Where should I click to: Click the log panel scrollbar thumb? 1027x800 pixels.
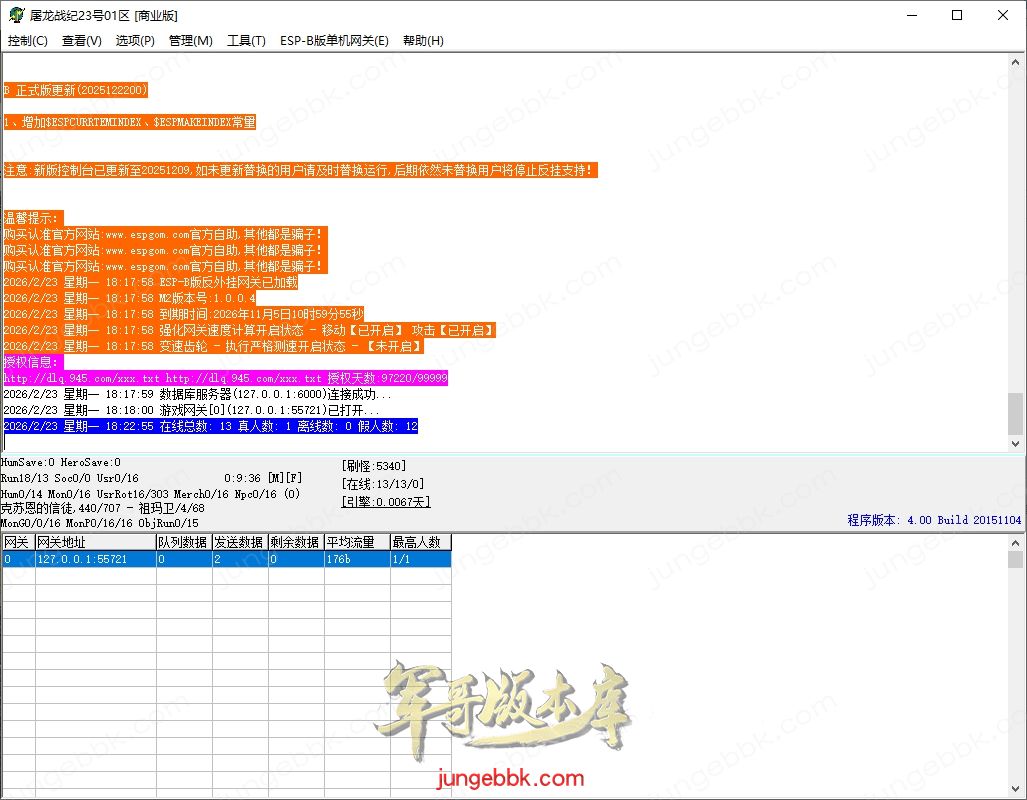(x=1016, y=413)
